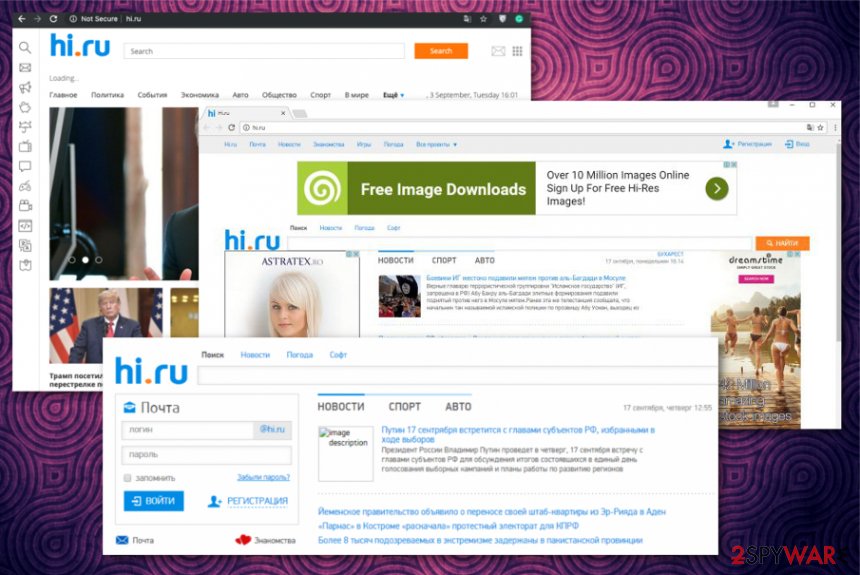Click the shield extension icon in dark browser
Screen dimensions: 860x575
502,19
